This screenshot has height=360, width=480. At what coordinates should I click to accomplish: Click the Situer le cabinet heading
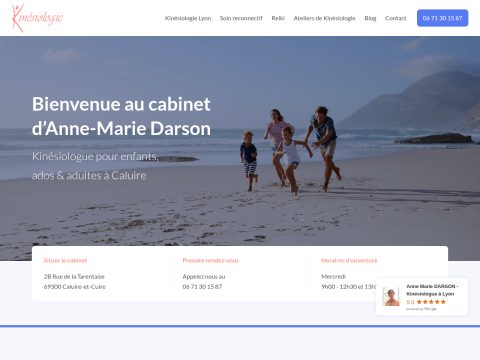pyautogui.click(x=65, y=260)
